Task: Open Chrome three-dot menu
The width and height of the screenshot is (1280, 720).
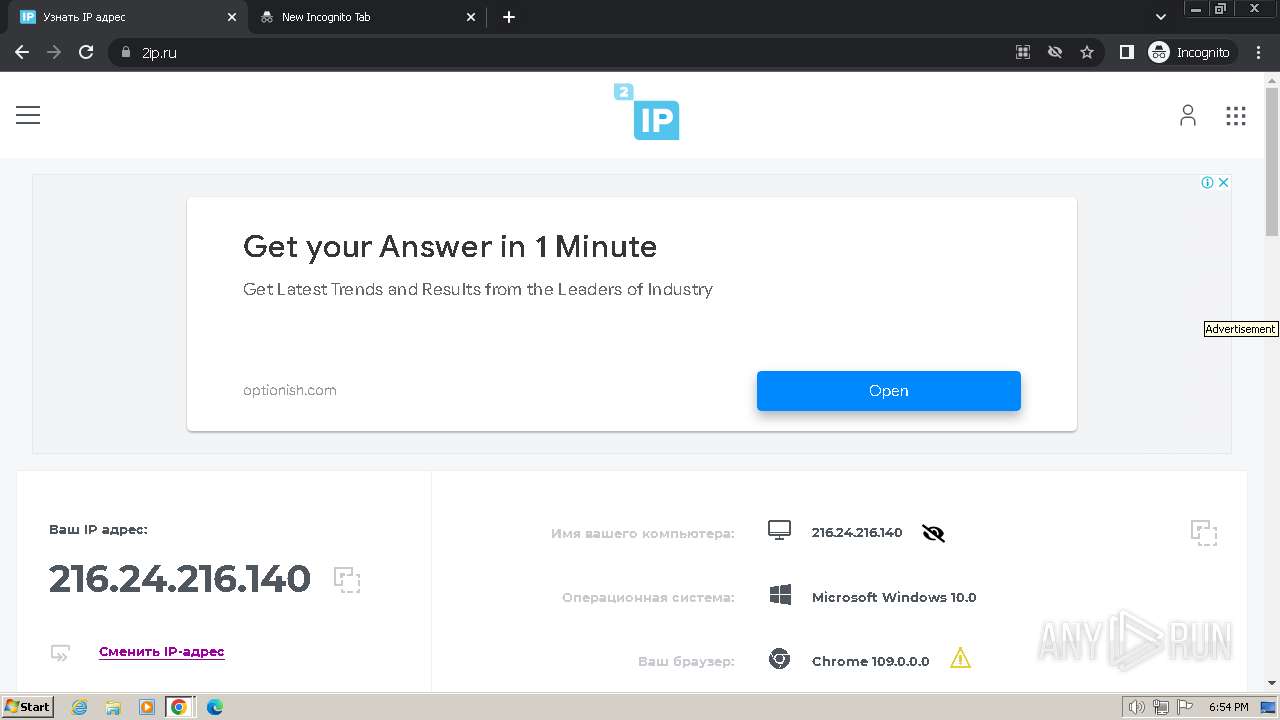Action: (1259, 52)
